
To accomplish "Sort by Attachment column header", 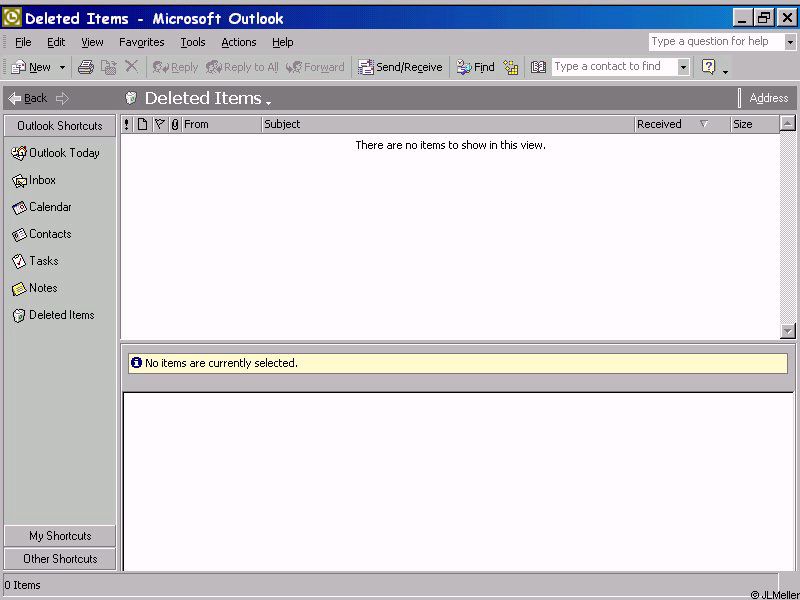I will 175,124.
